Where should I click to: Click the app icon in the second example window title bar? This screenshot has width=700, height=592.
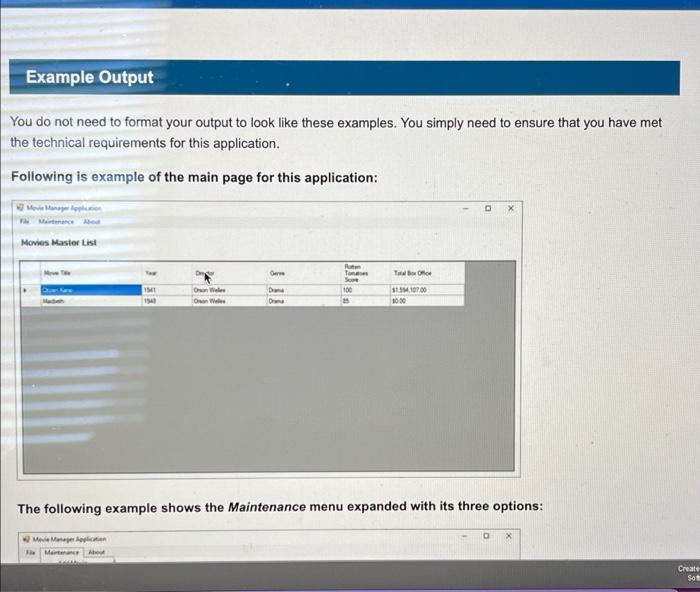click(x=27, y=539)
